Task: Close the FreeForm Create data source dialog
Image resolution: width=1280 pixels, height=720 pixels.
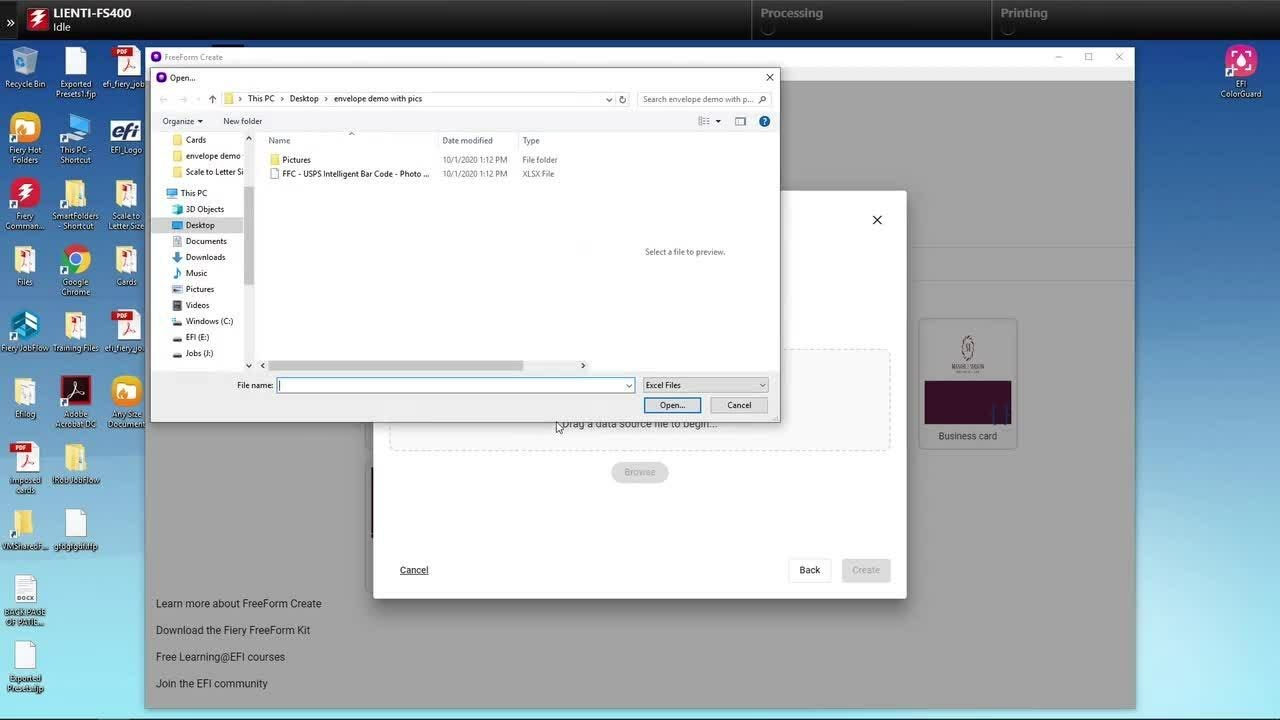Action: click(x=877, y=220)
